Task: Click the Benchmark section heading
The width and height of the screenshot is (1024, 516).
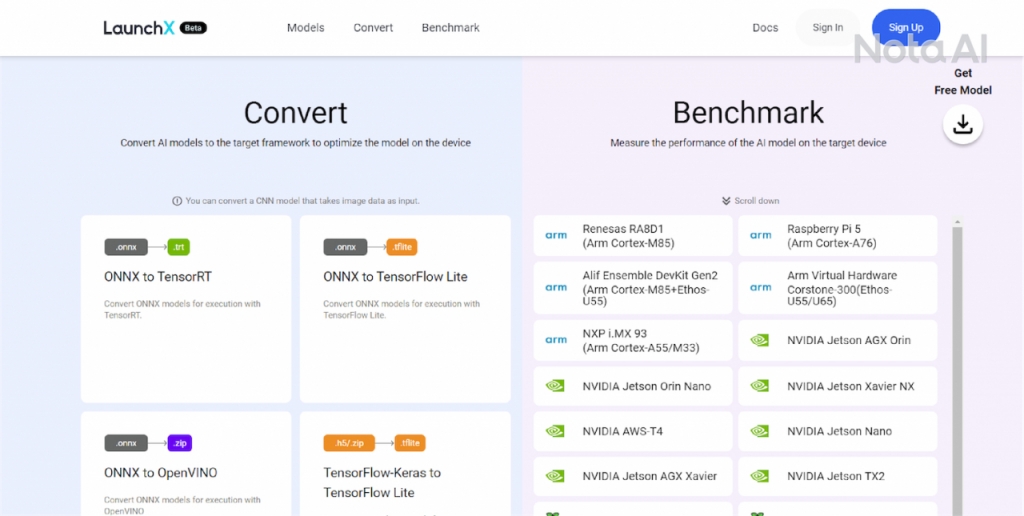Action: (x=748, y=113)
